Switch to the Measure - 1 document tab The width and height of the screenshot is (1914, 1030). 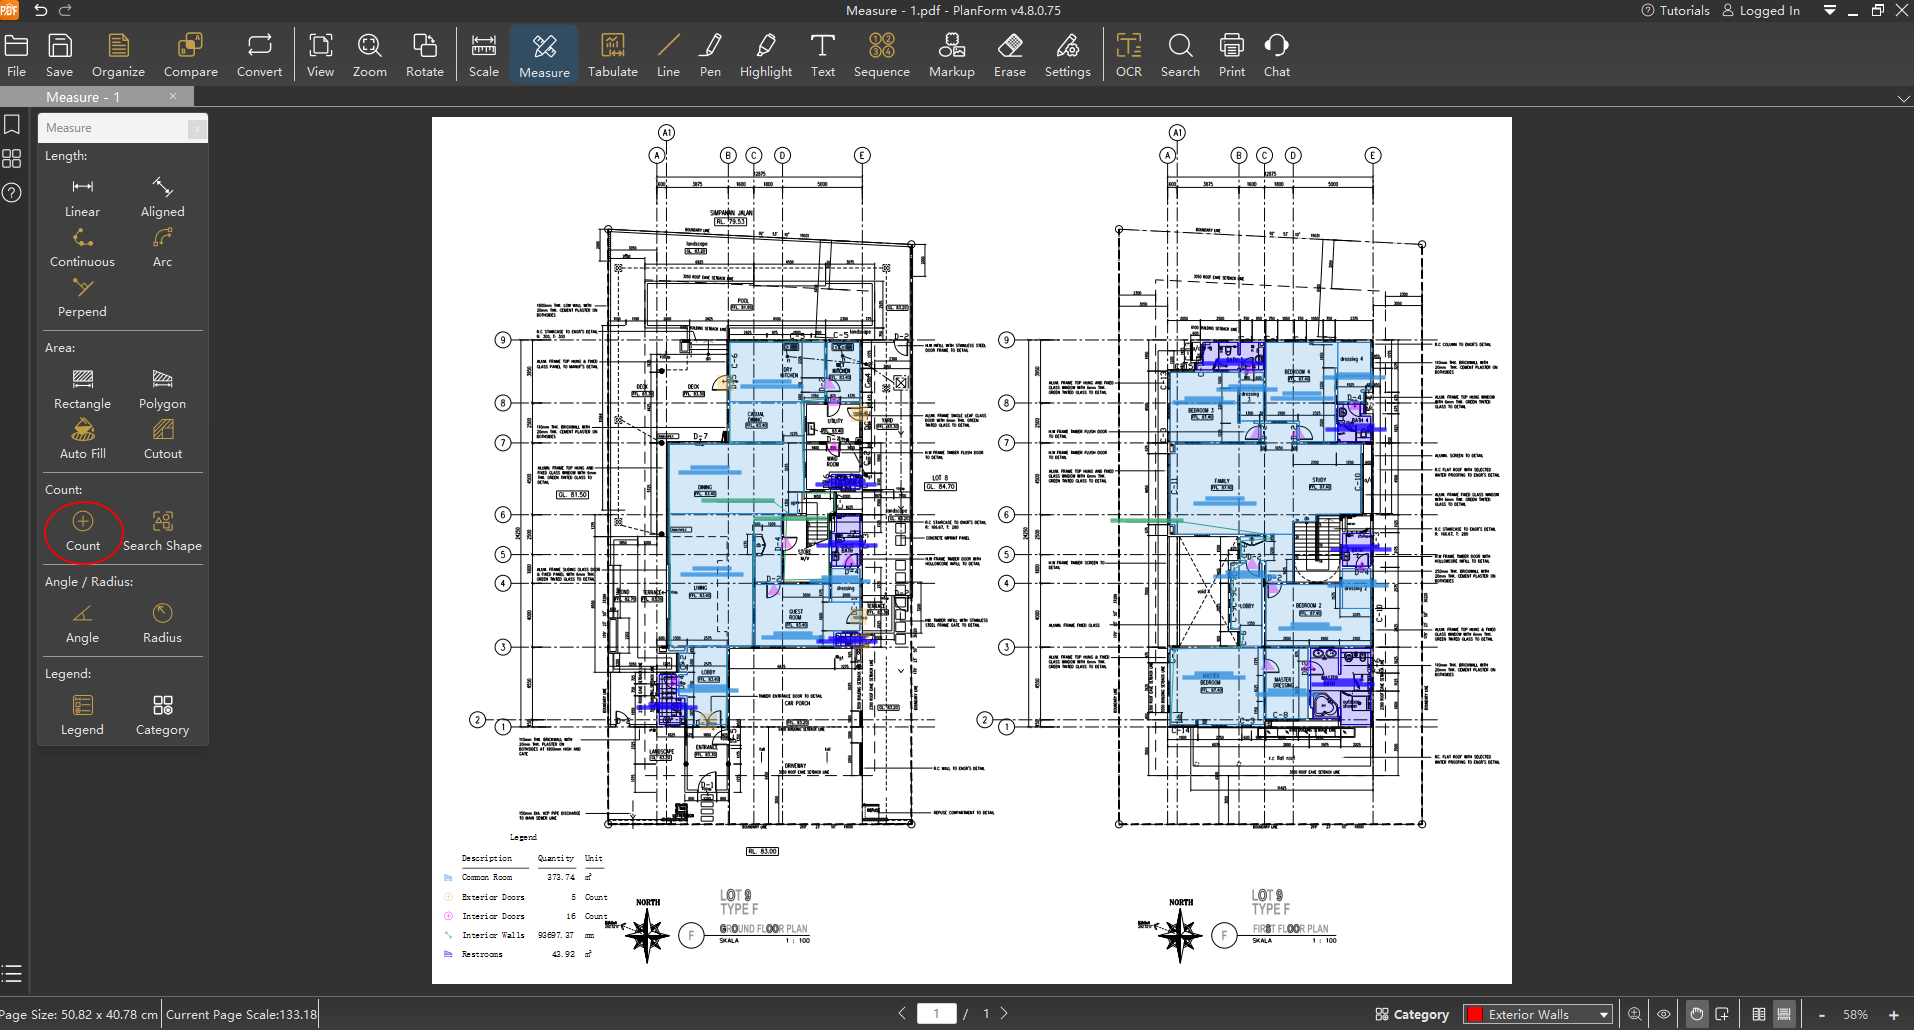coord(83,97)
